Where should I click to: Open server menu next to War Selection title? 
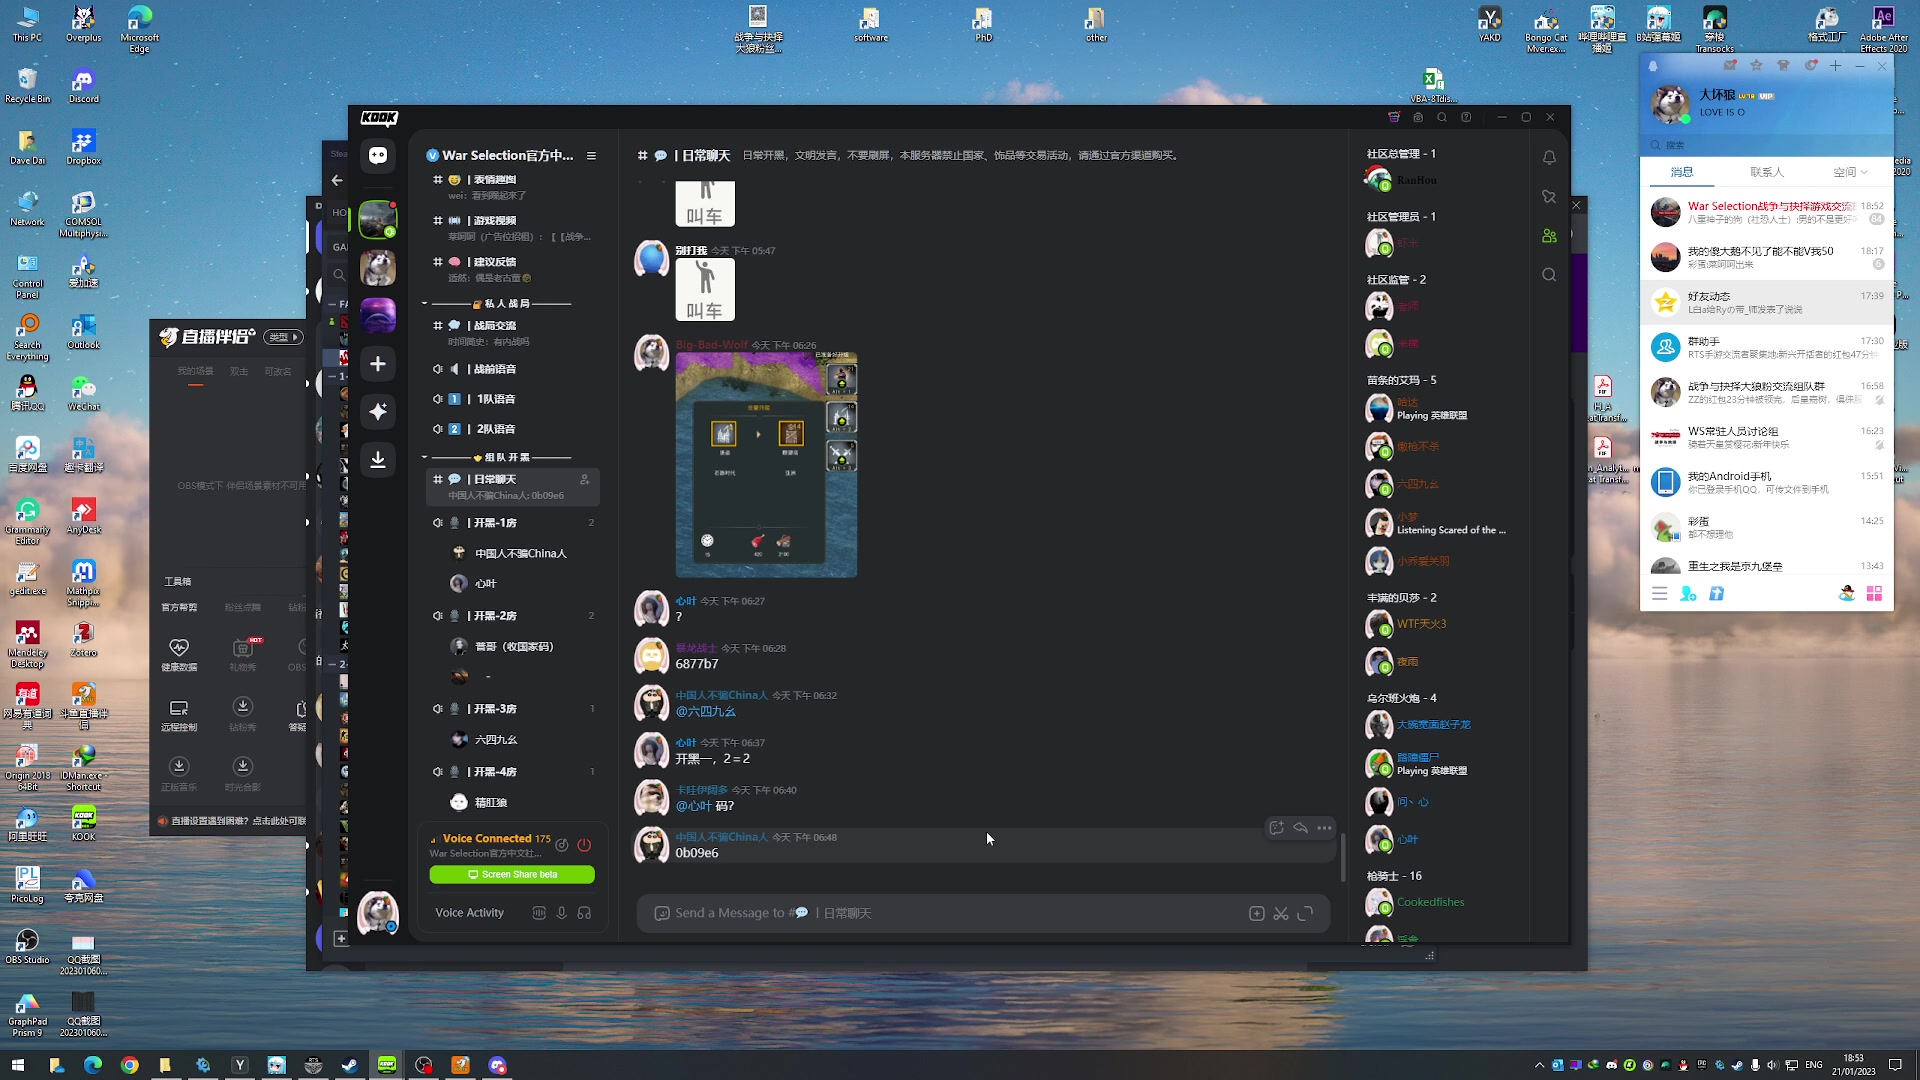pyautogui.click(x=591, y=156)
